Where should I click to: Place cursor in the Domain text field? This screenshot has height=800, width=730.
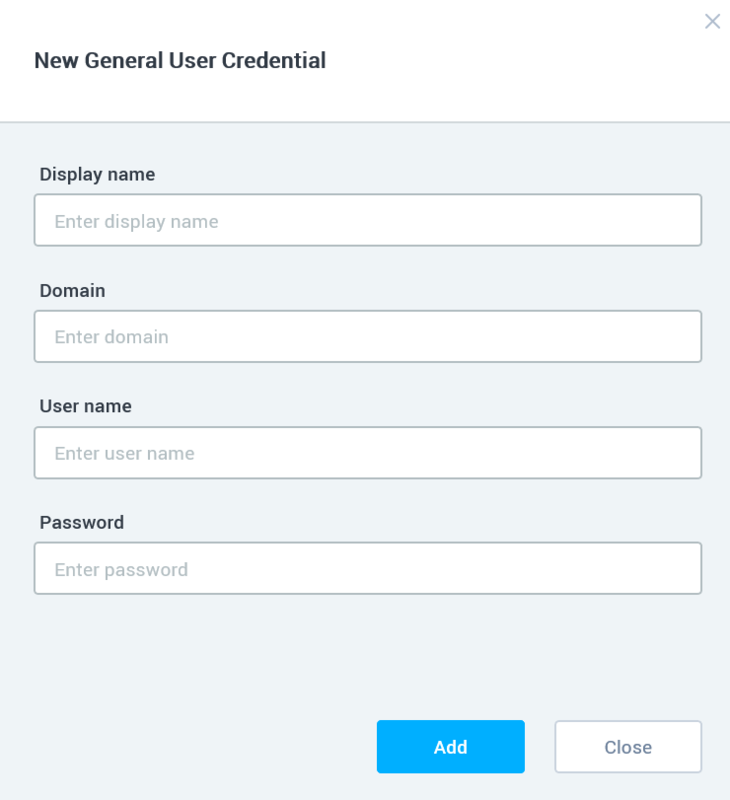click(x=368, y=336)
